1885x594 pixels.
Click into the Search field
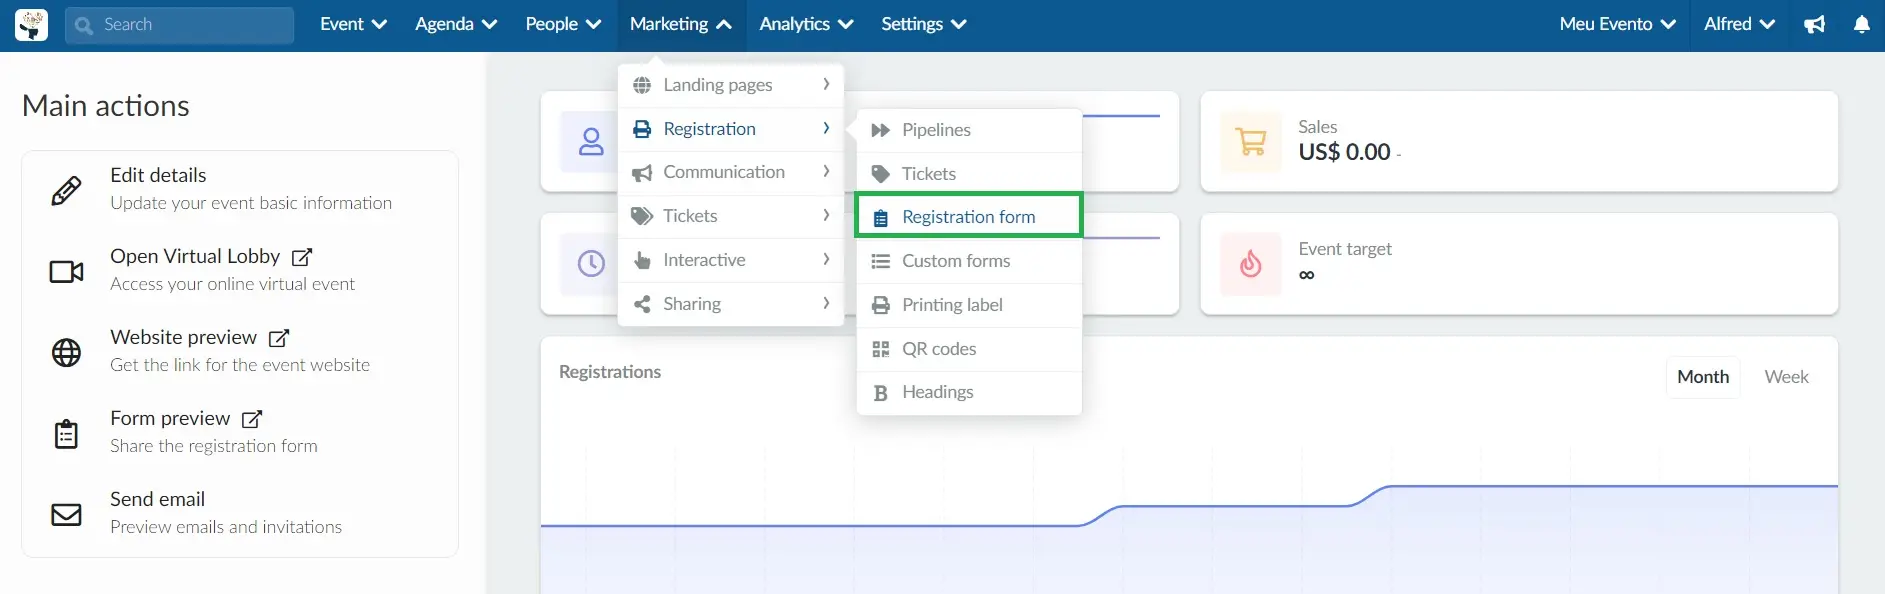[x=180, y=25]
